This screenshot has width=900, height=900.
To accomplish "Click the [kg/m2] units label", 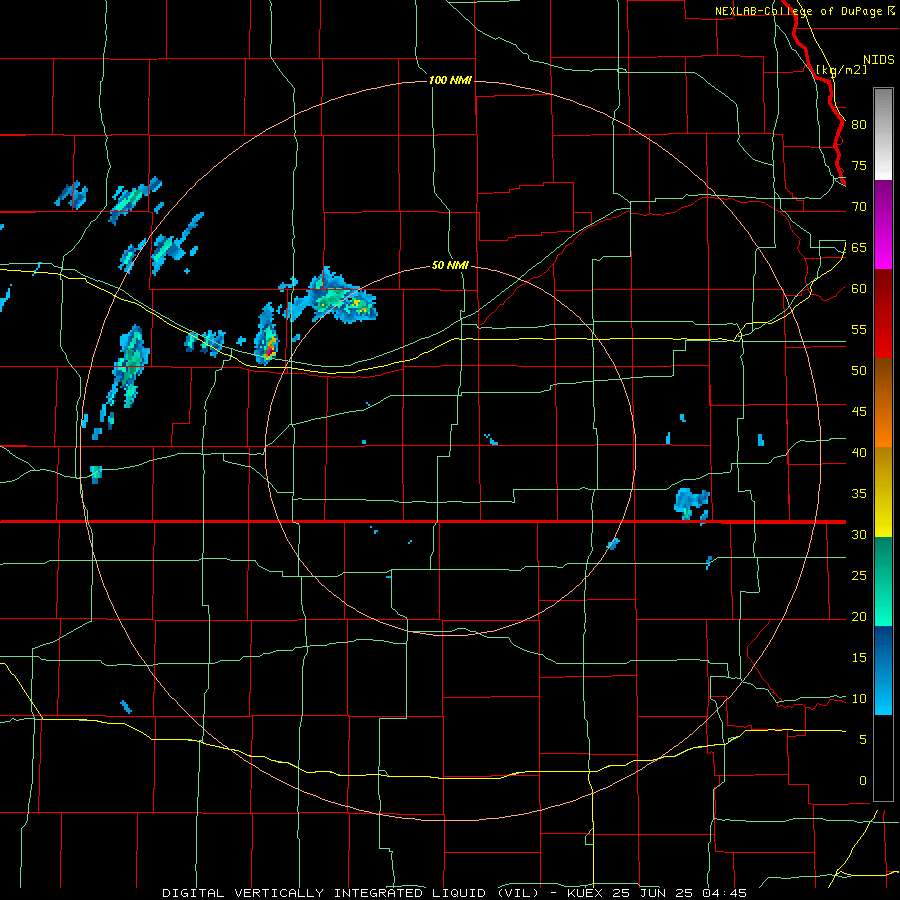I will [841, 70].
